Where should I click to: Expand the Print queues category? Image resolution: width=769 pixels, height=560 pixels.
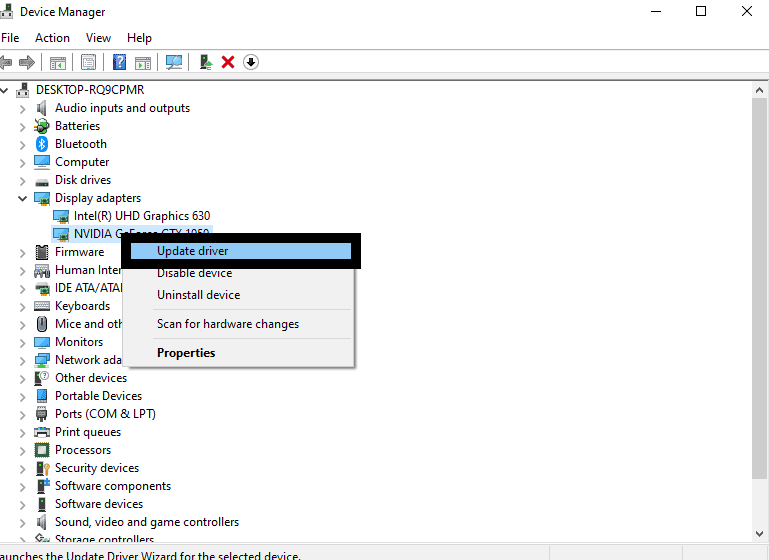click(23, 433)
